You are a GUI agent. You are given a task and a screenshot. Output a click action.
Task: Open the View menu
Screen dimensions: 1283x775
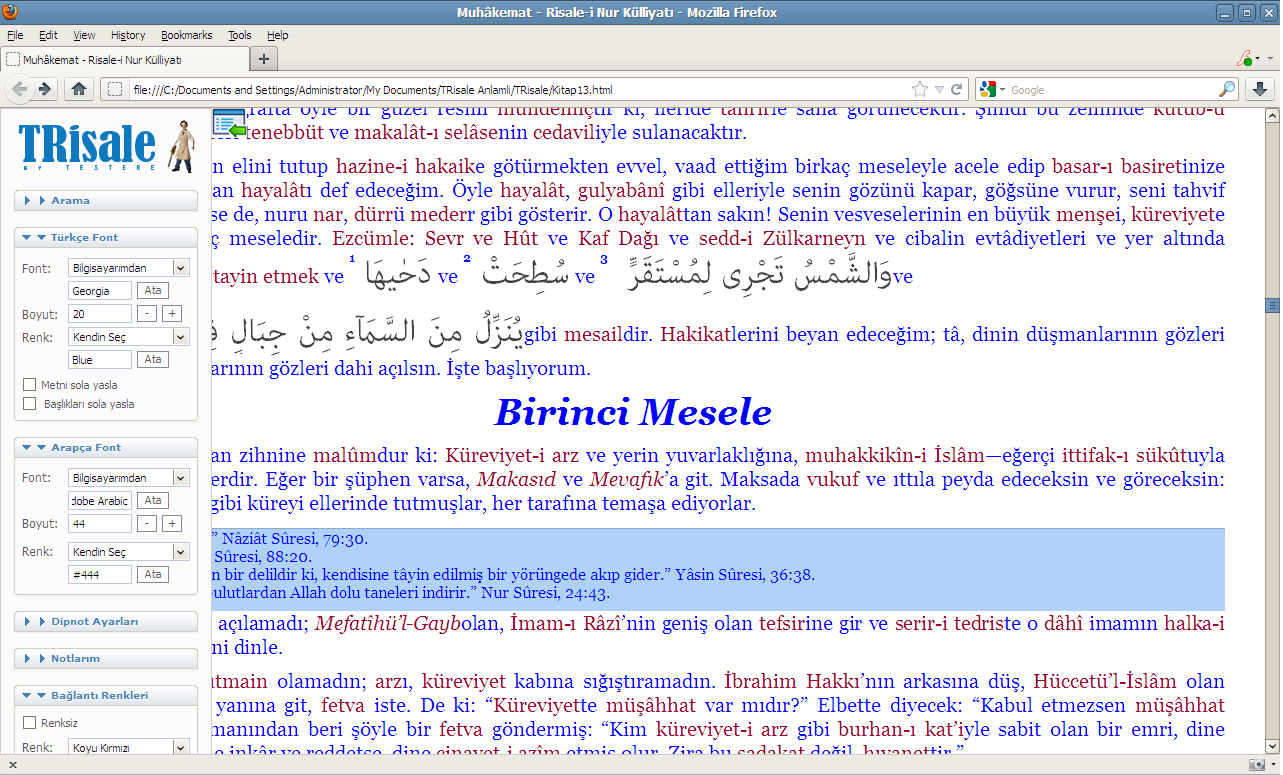pyautogui.click(x=84, y=35)
